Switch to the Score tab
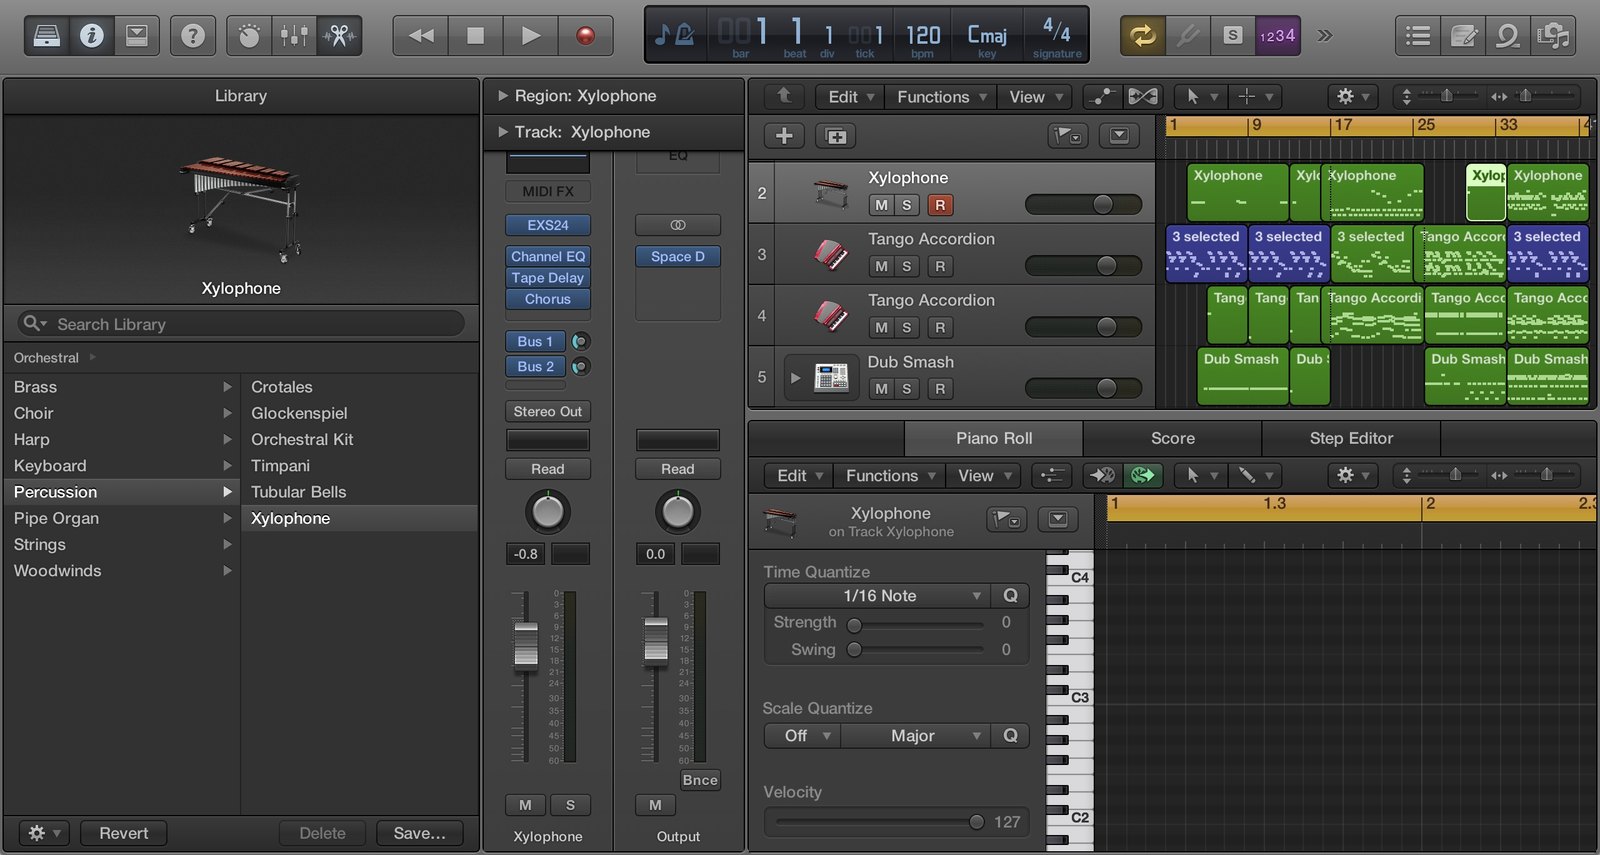 pos(1172,438)
